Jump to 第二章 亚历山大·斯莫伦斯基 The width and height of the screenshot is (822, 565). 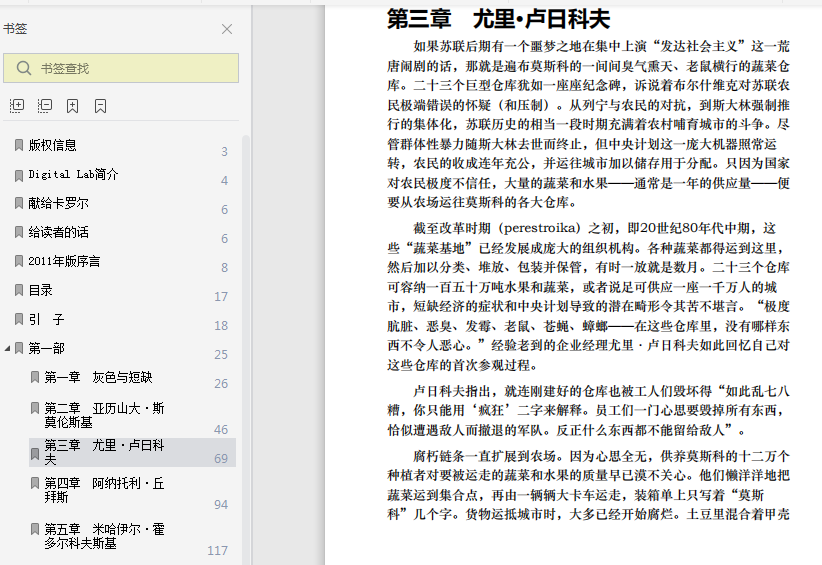click(x=104, y=415)
